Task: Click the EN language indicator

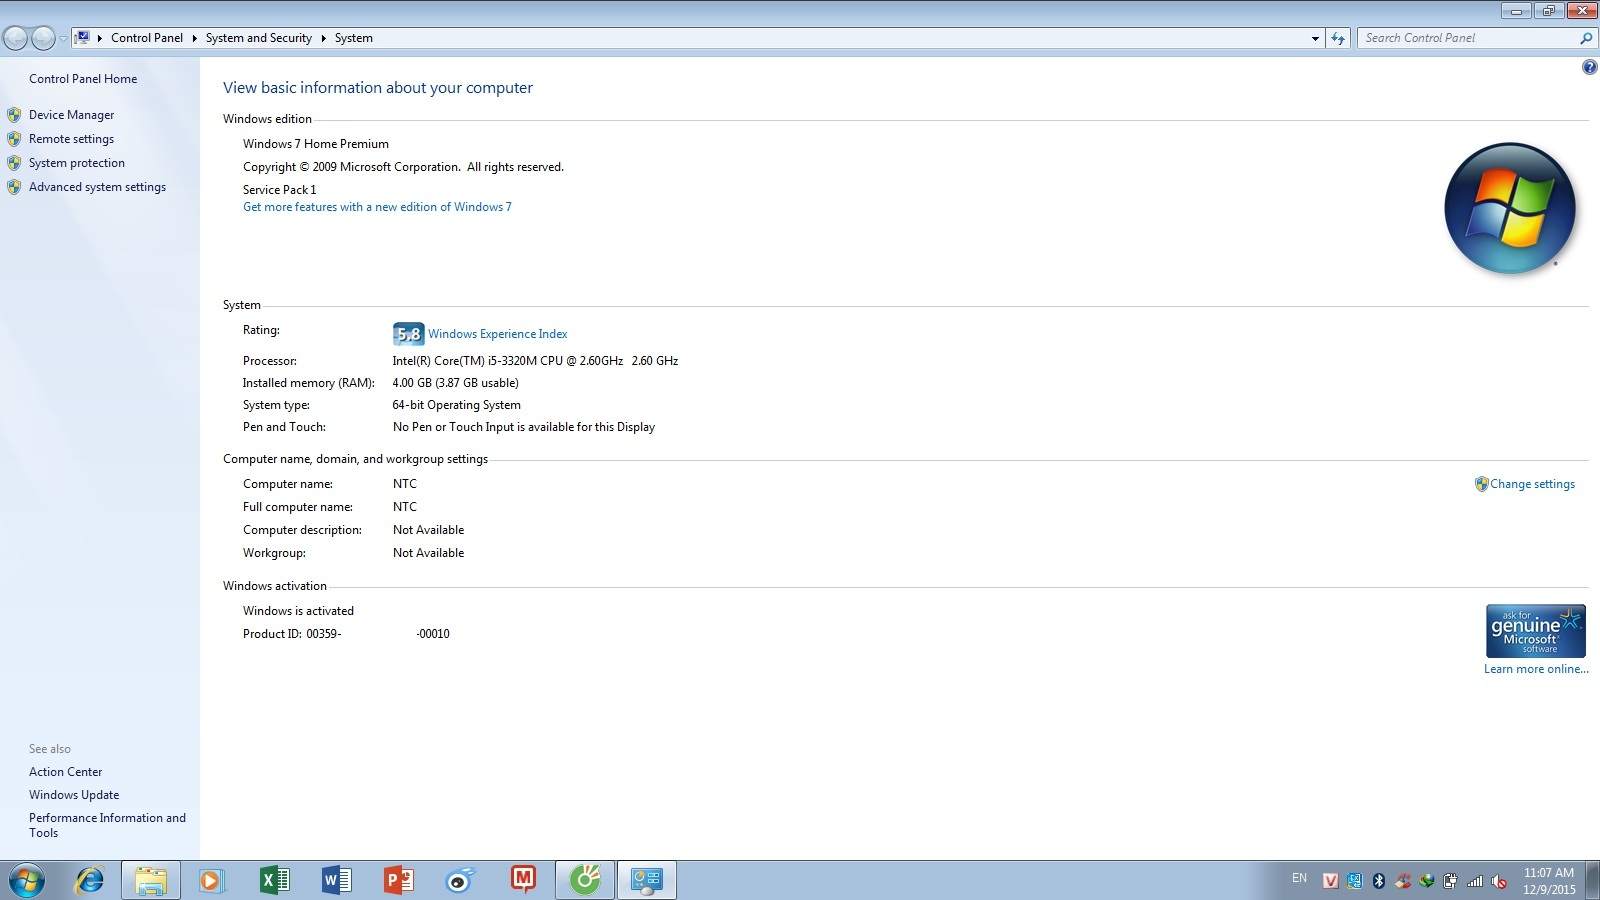Action: [x=1299, y=878]
